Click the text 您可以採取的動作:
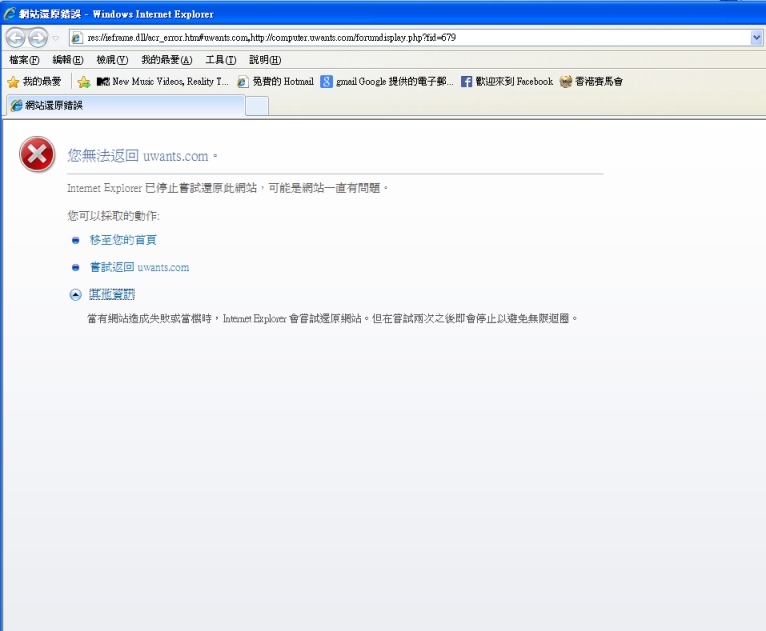 coord(113,216)
